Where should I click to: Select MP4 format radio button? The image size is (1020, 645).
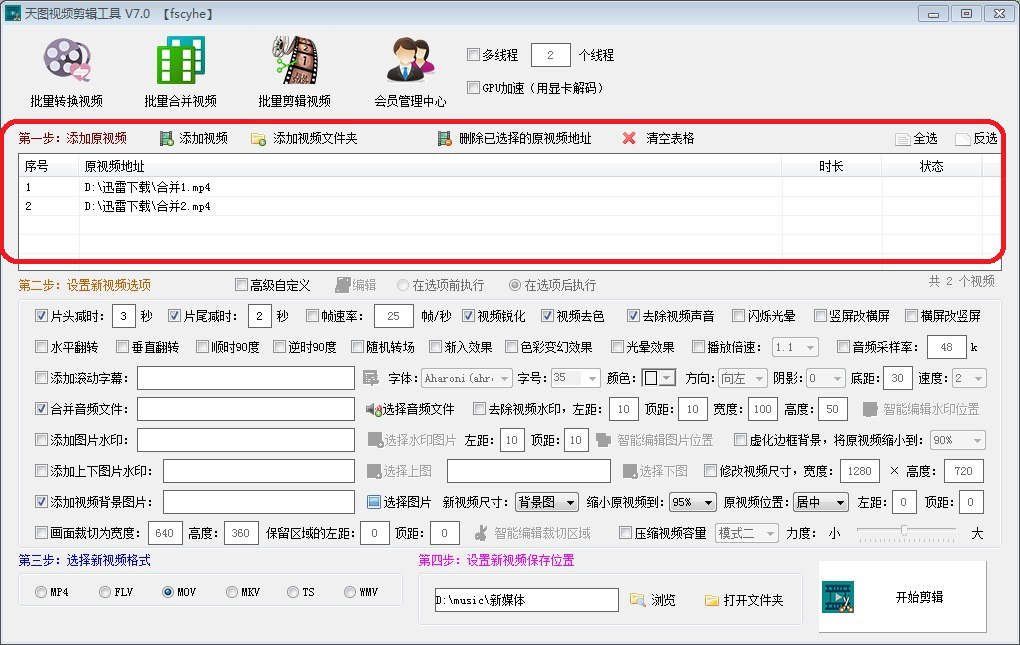[x=41, y=592]
